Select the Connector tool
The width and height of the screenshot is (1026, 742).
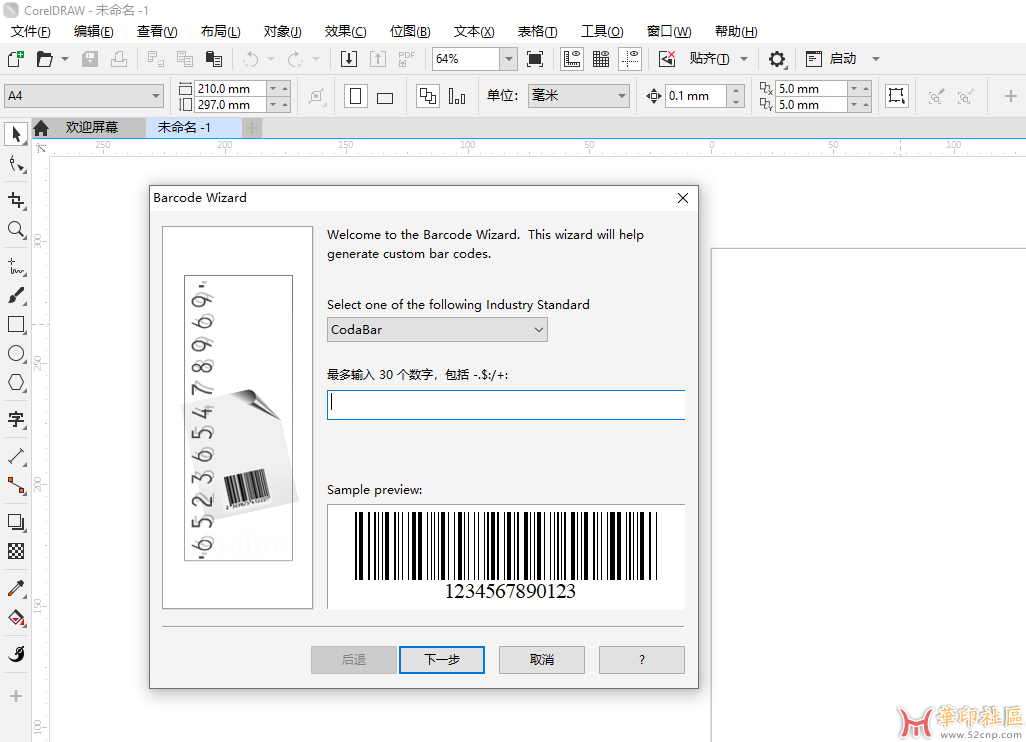tap(16, 486)
